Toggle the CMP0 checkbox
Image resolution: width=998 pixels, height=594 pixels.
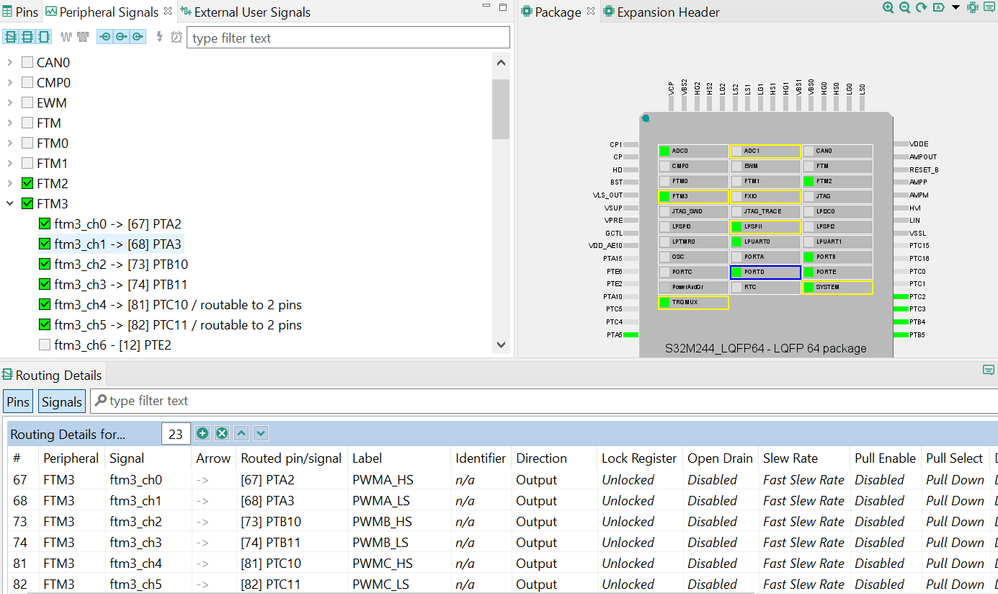pos(27,83)
